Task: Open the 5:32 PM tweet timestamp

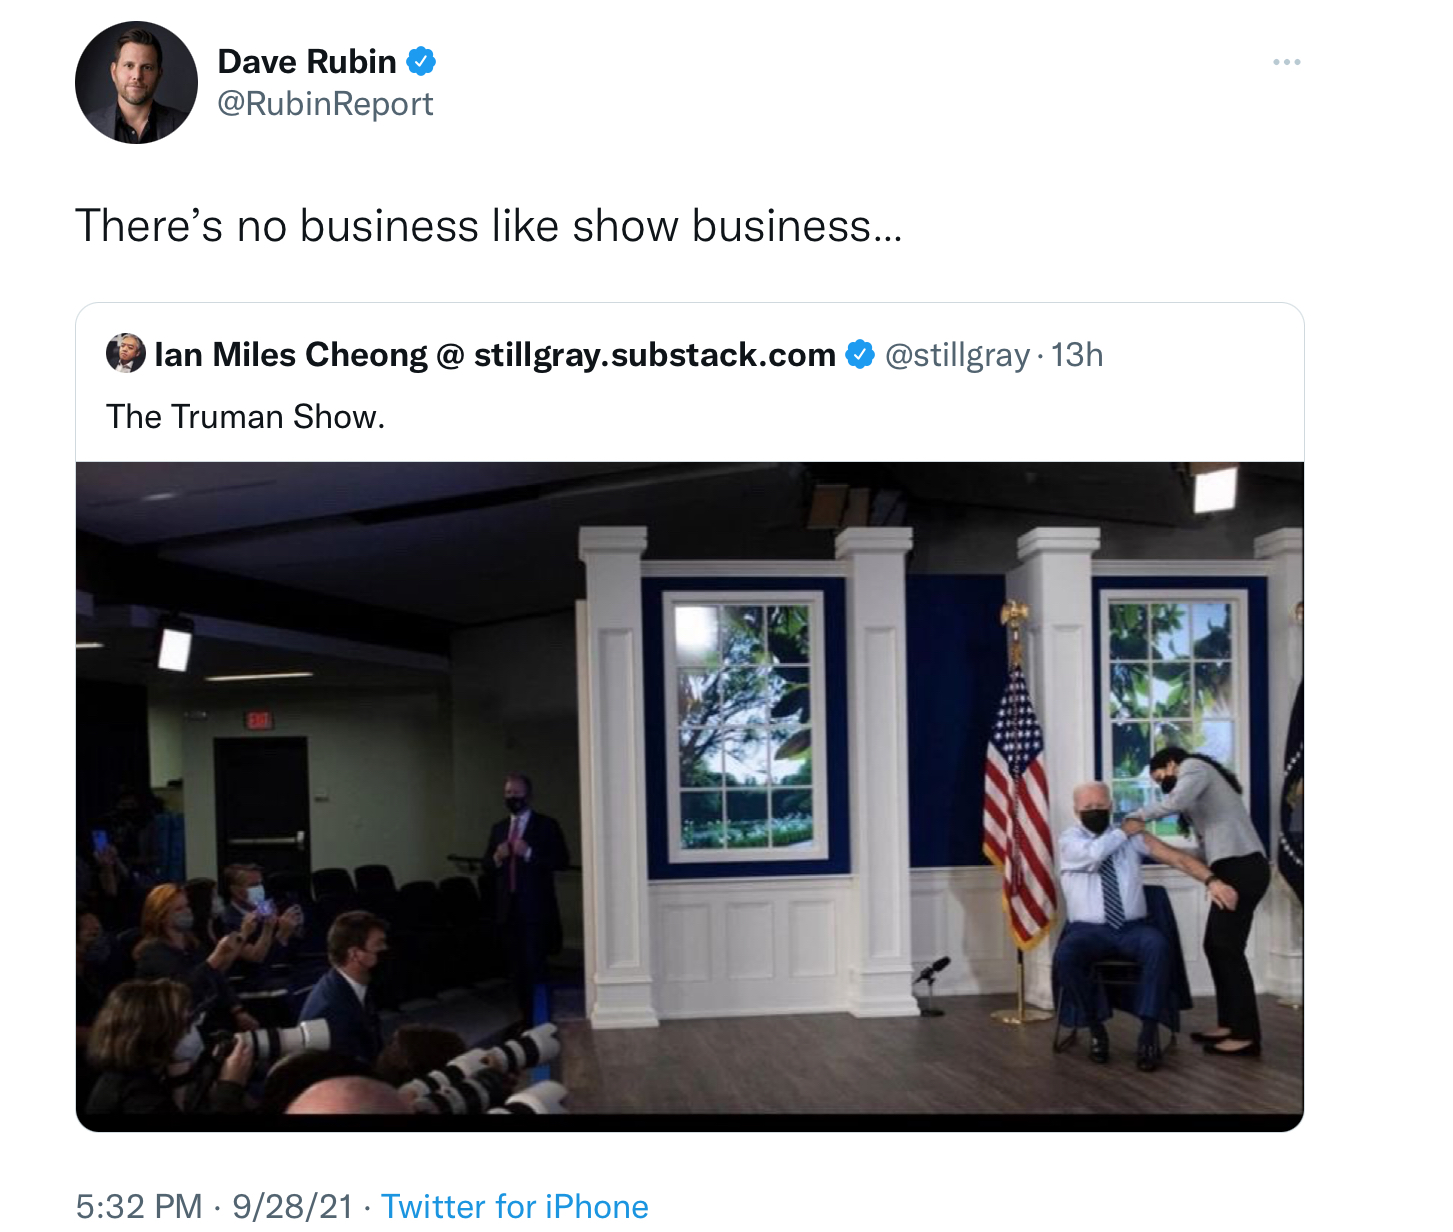Action: pos(139,1206)
